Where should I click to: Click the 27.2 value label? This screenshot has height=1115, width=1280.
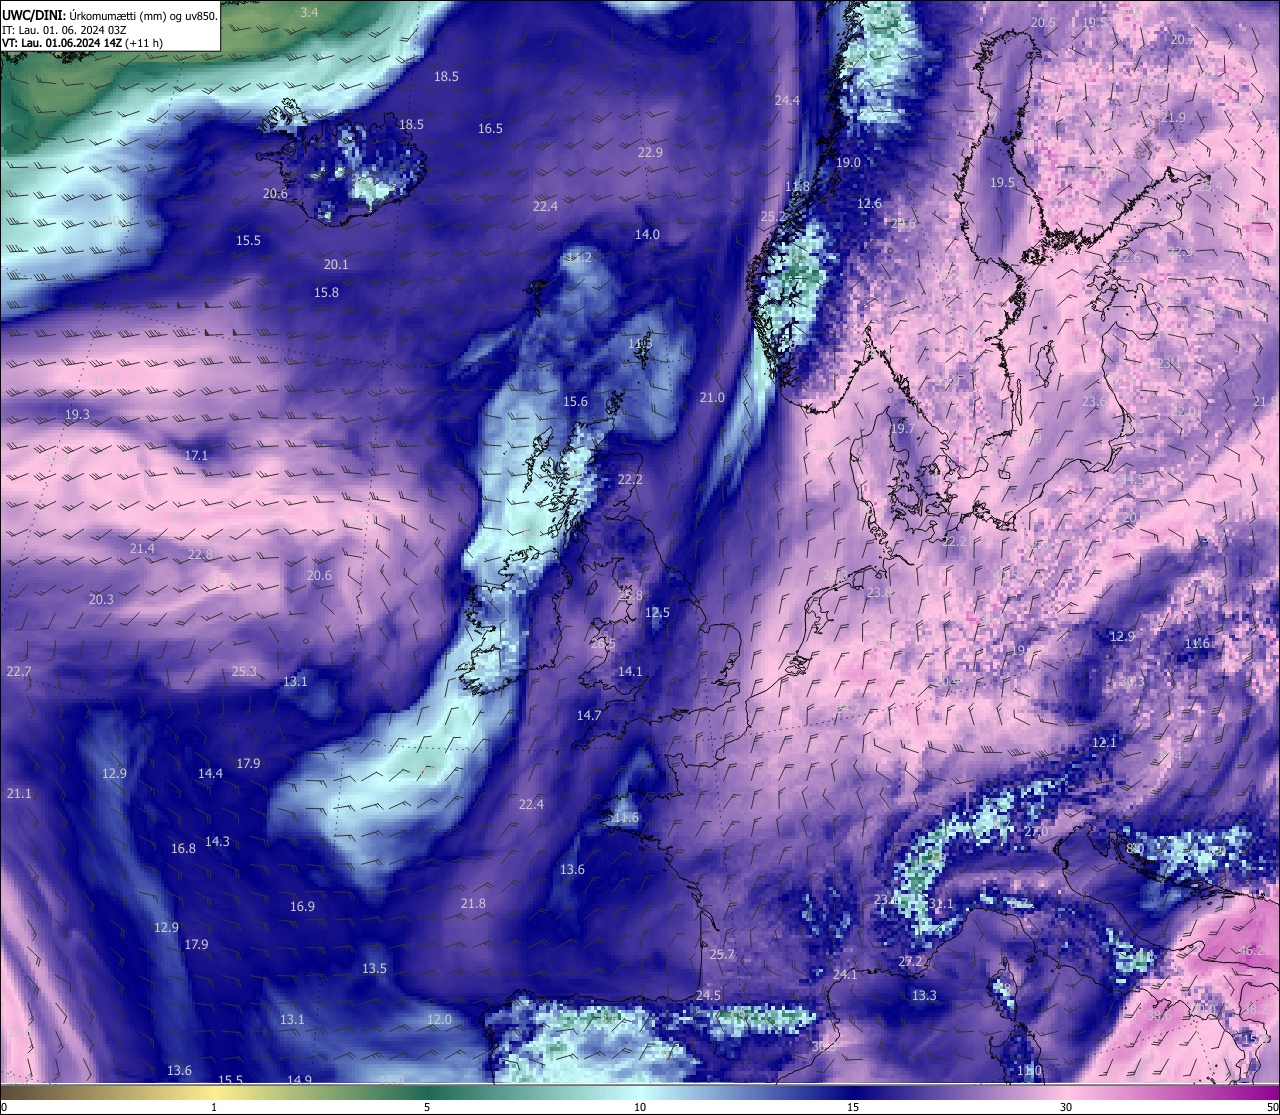(x=910, y=961)
